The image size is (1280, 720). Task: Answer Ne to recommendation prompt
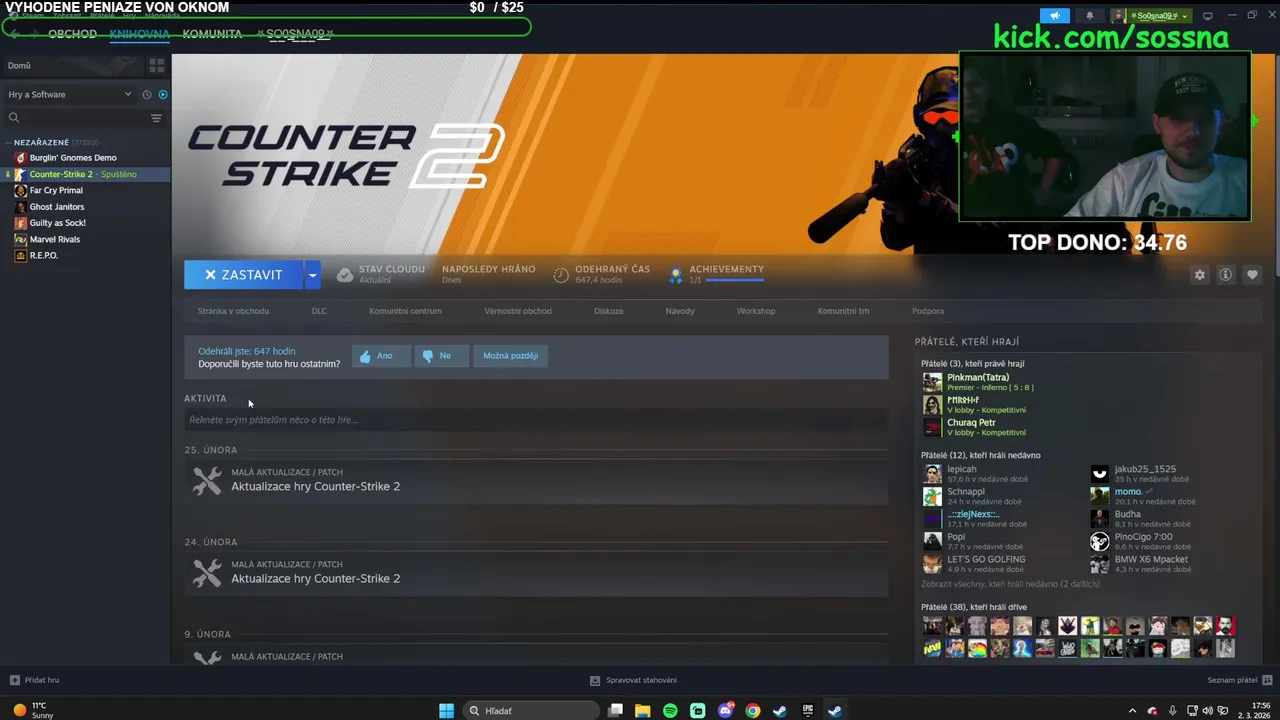(x=441, y=356)
